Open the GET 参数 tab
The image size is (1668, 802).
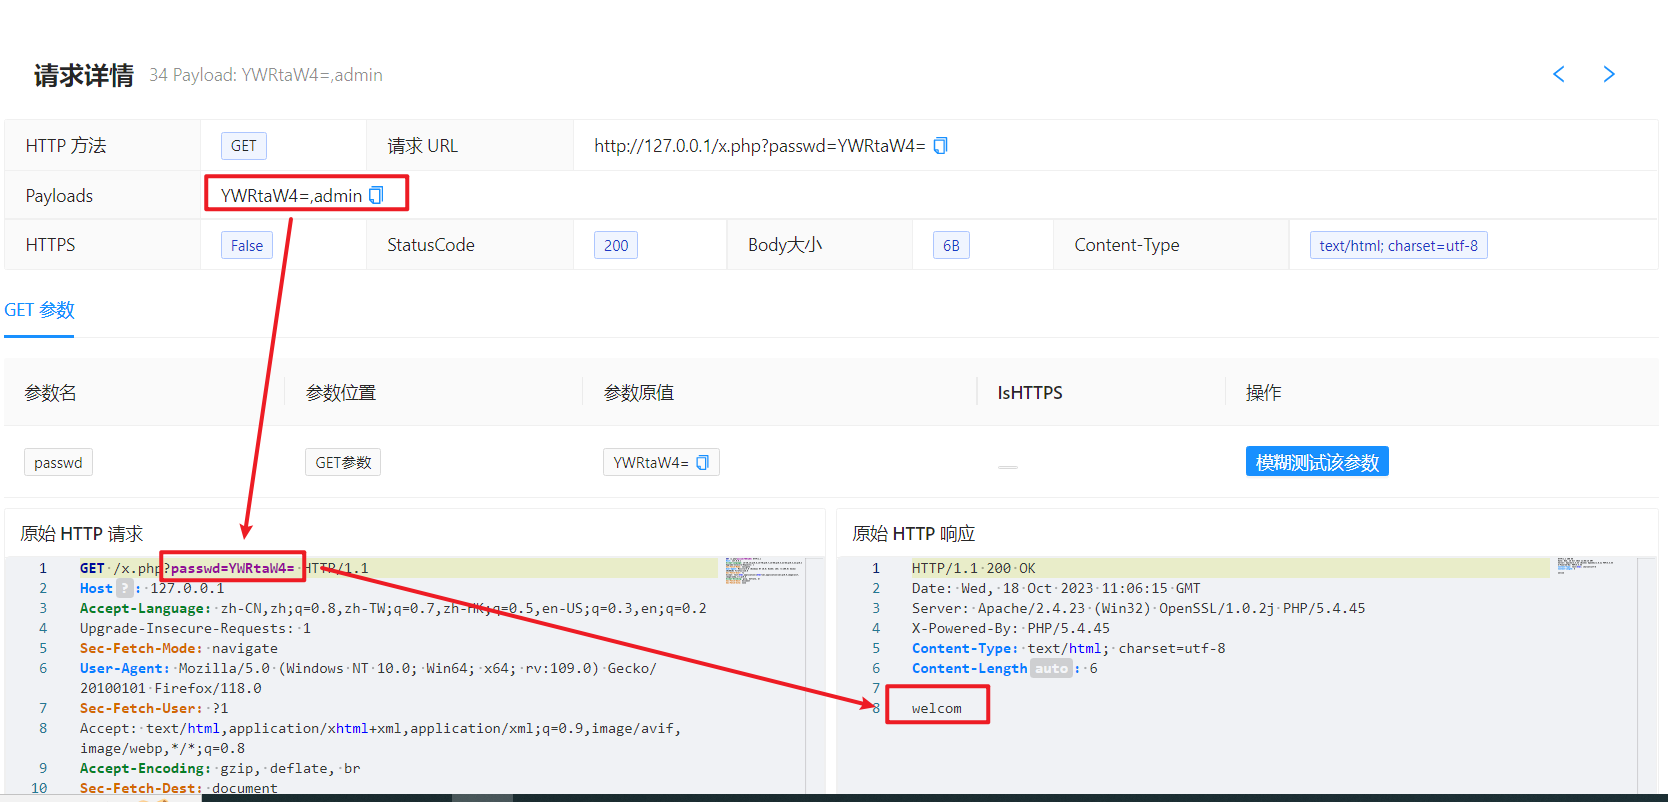tap(39, 310)
